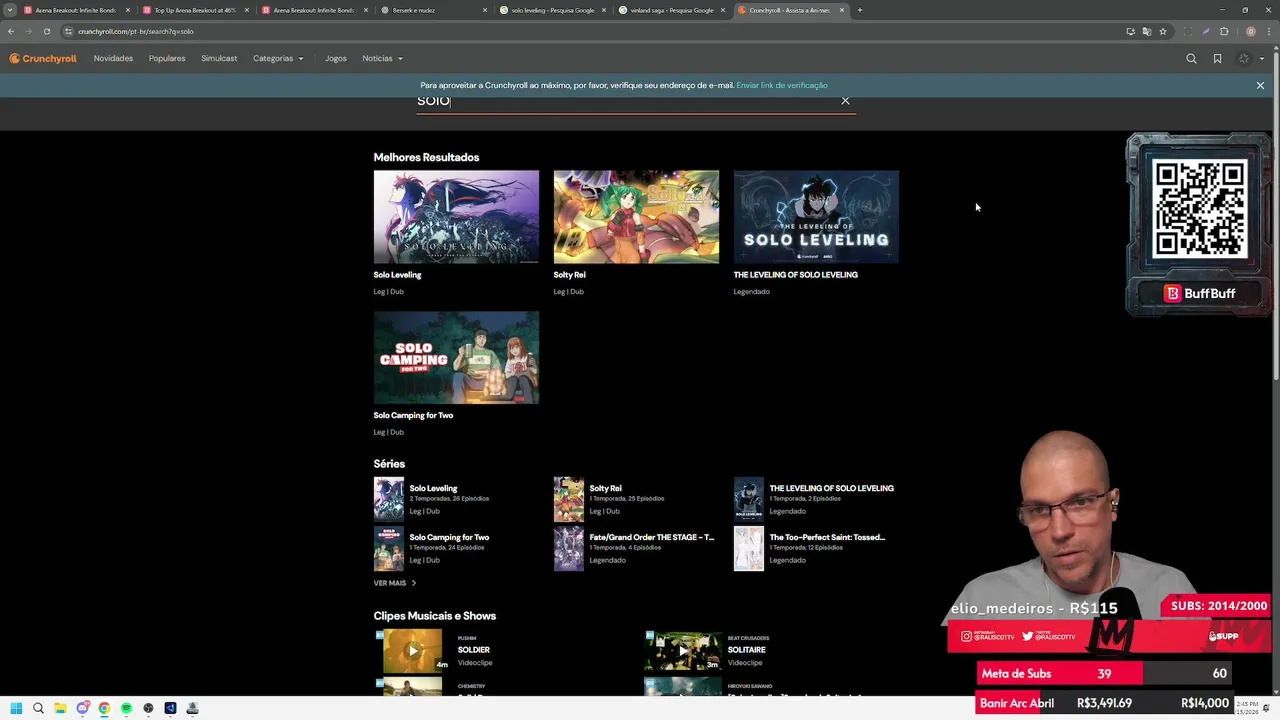Image resolution: width=1280 pixels, height=720 pixels.
Task: Open Solo Camping for Two title link
Action: point(413,416)
